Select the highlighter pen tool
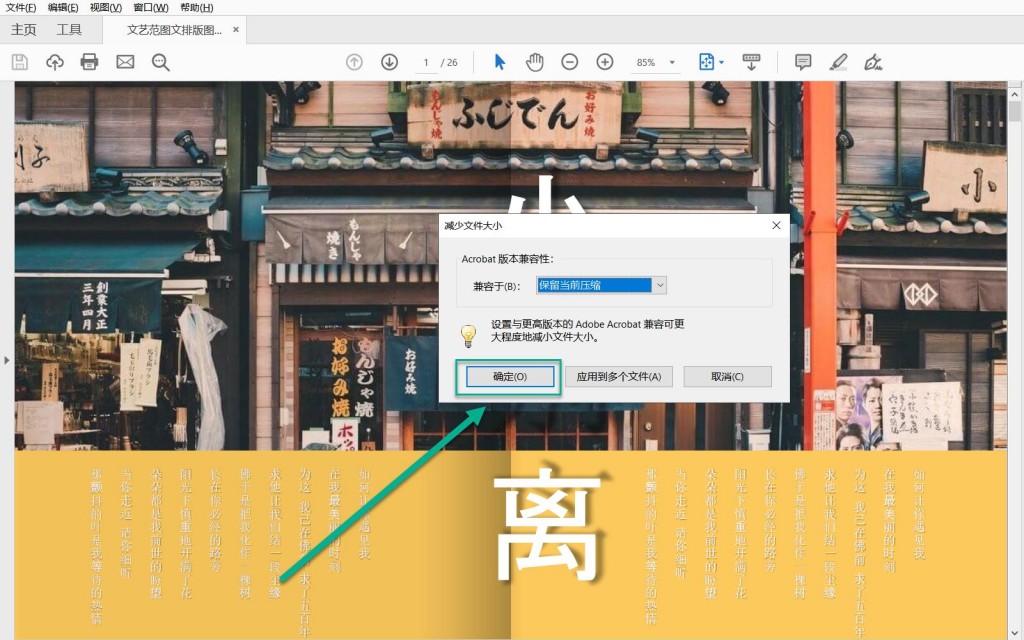This screenshot has width=1024, height=640. [838, 62]
